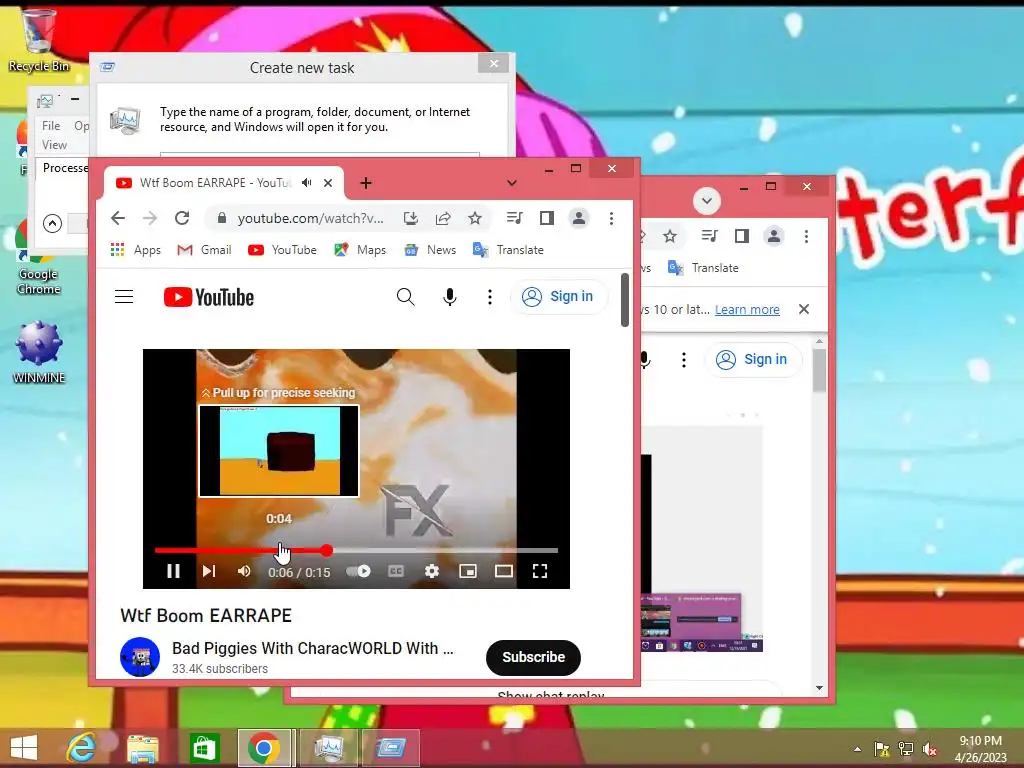The image size is (1024, 768).
Task: Click the video progress bar
Action: click(356, 551)
